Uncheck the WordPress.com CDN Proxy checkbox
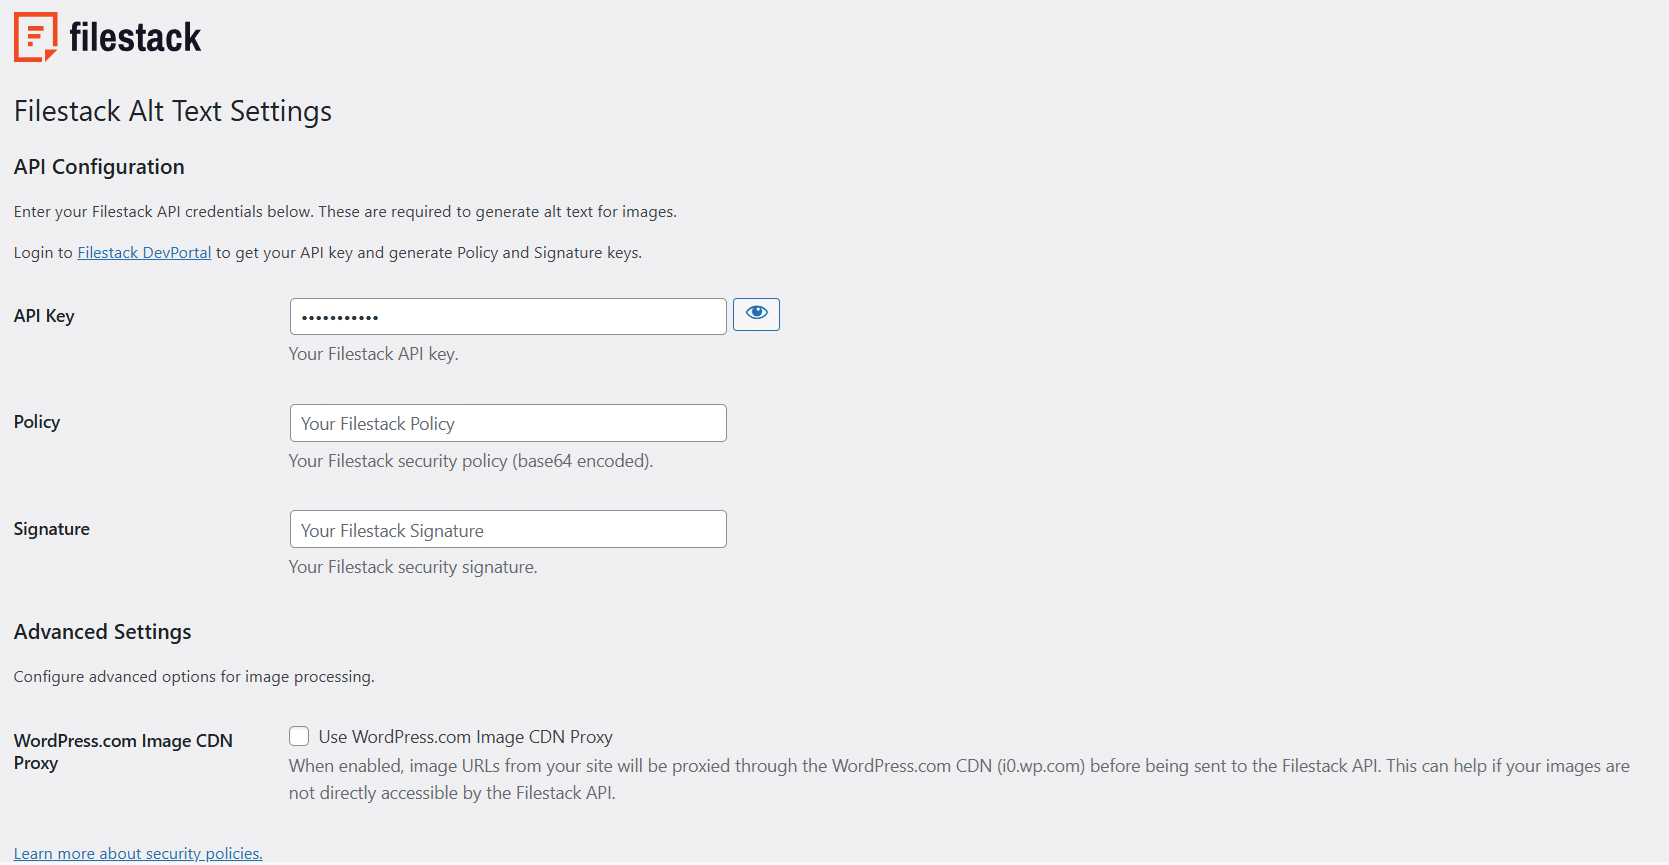The width and height of the screenshot is (1669, 865). click(x=298, y=736)
